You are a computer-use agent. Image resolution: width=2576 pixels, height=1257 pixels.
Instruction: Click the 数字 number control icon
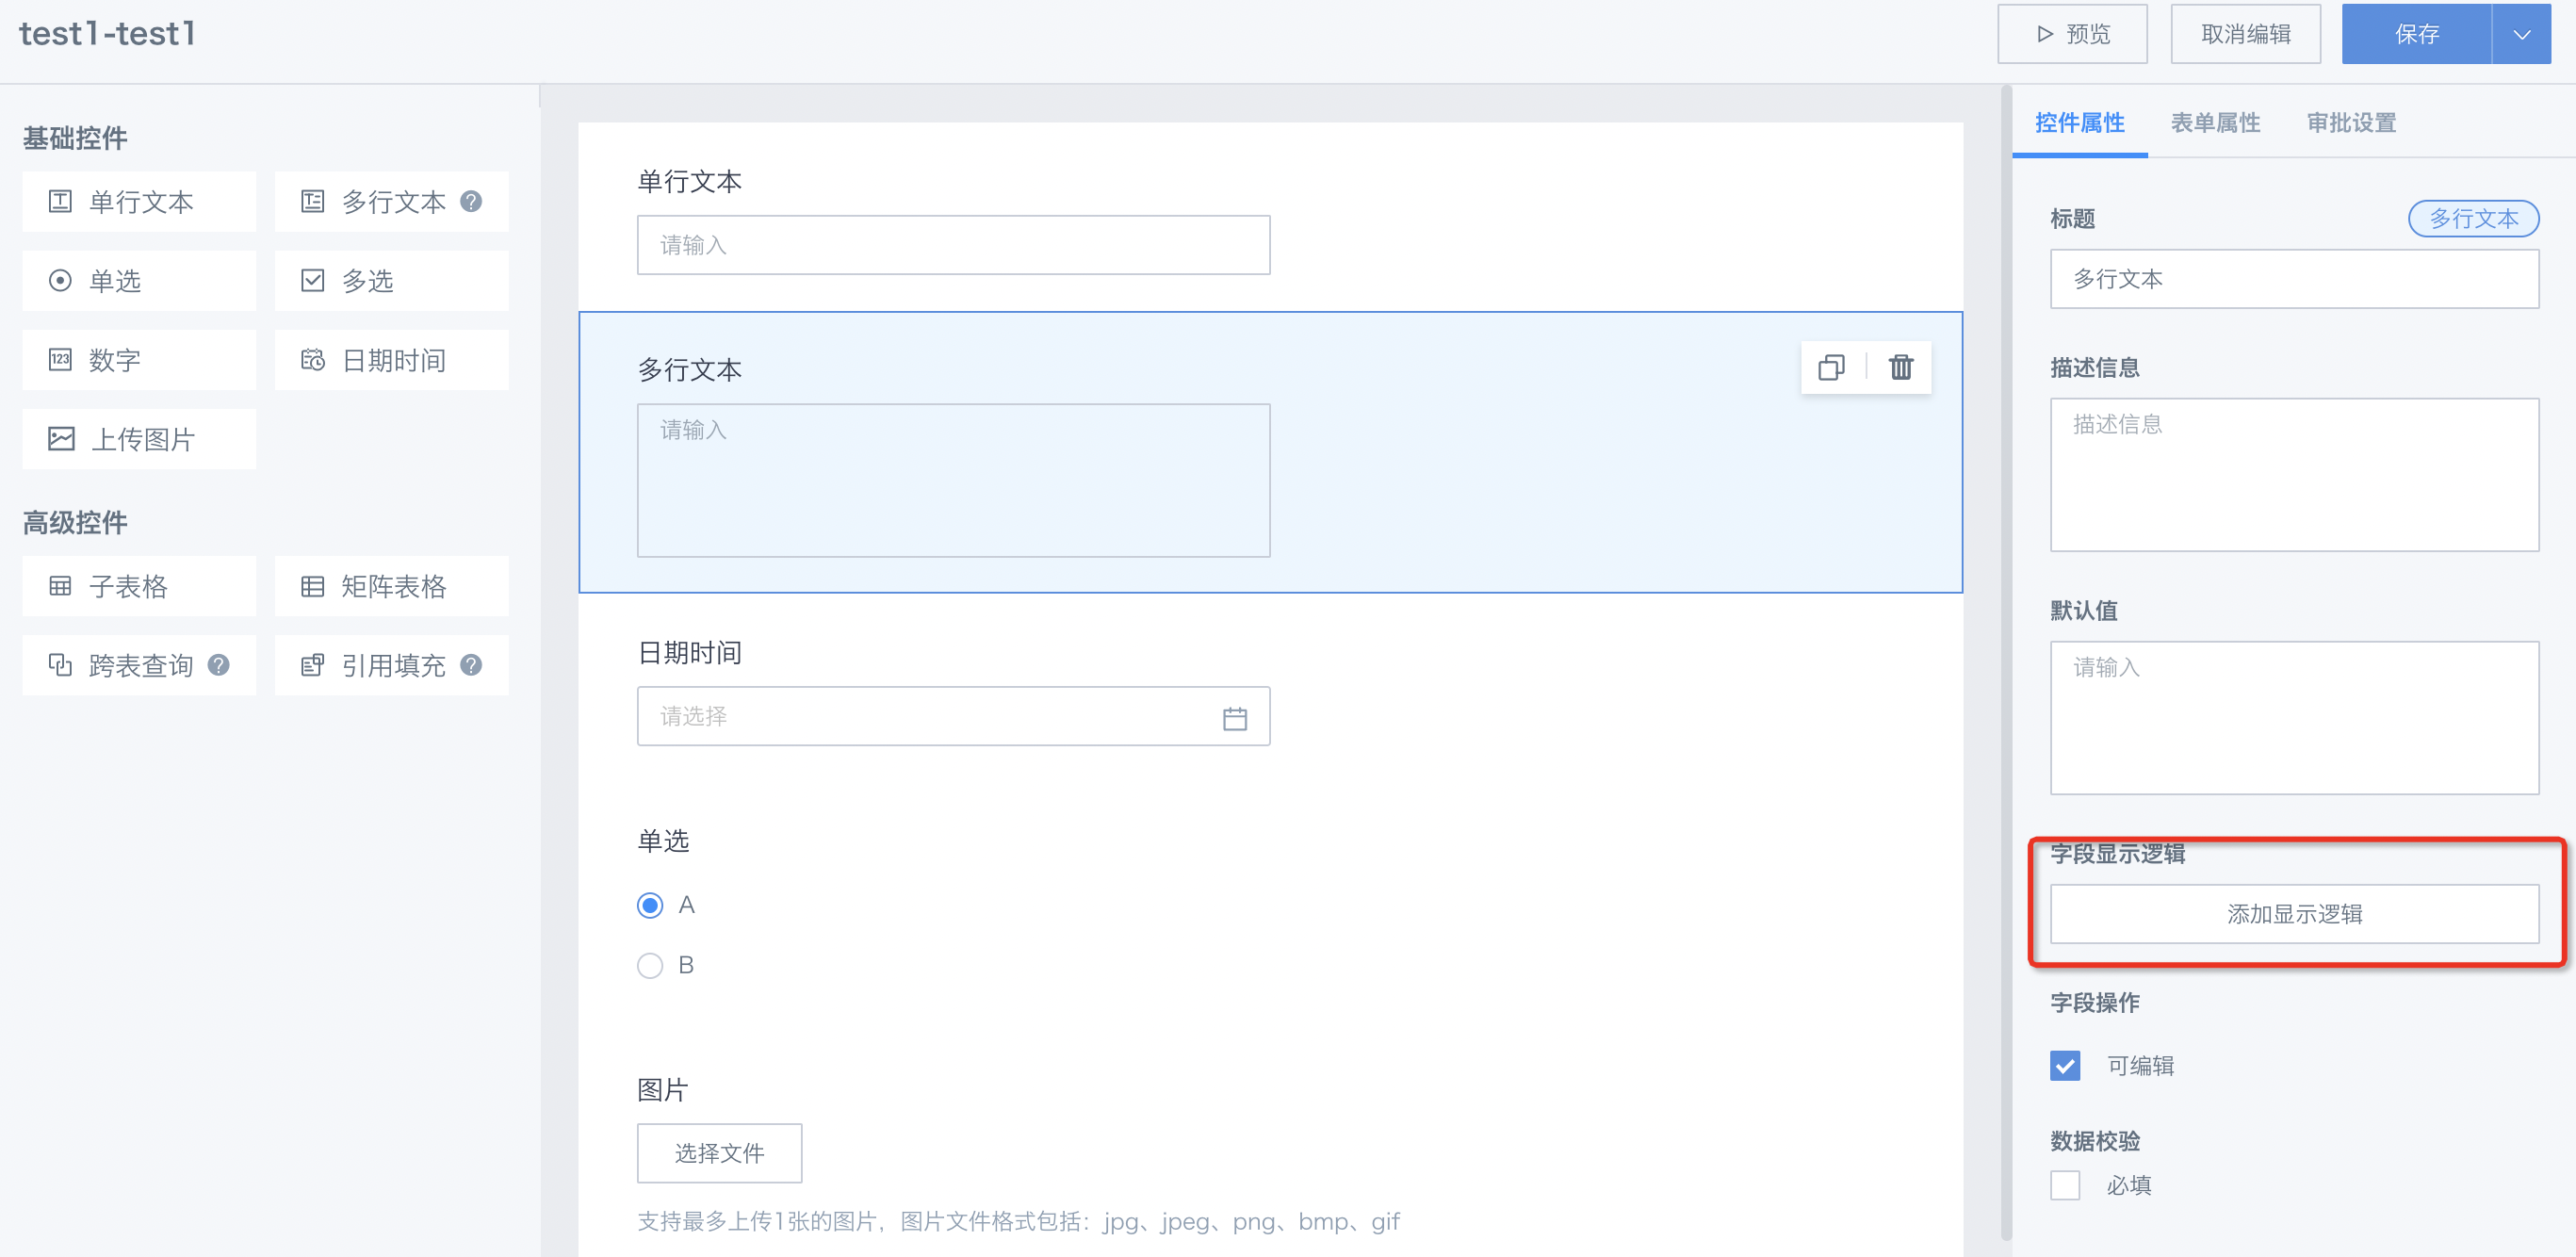[x=60, y=359]
